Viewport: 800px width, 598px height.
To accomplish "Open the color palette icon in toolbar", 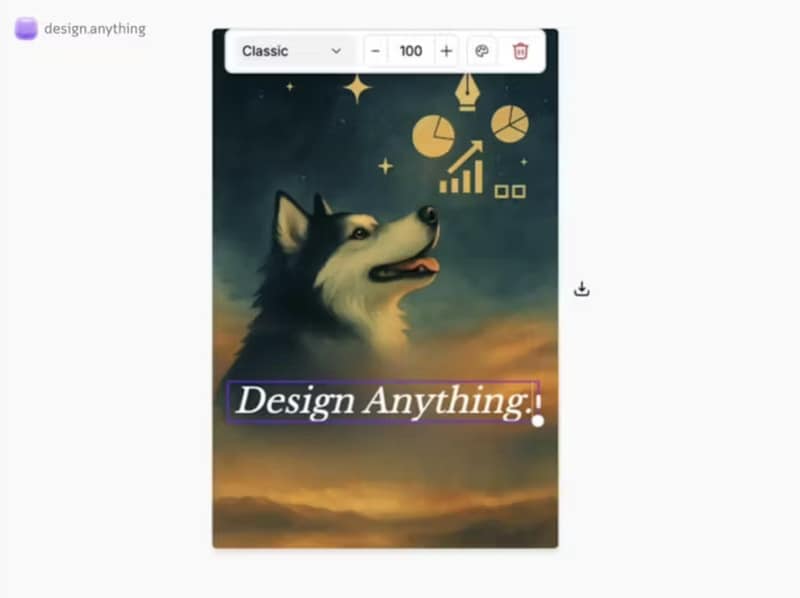I will 482,51.
